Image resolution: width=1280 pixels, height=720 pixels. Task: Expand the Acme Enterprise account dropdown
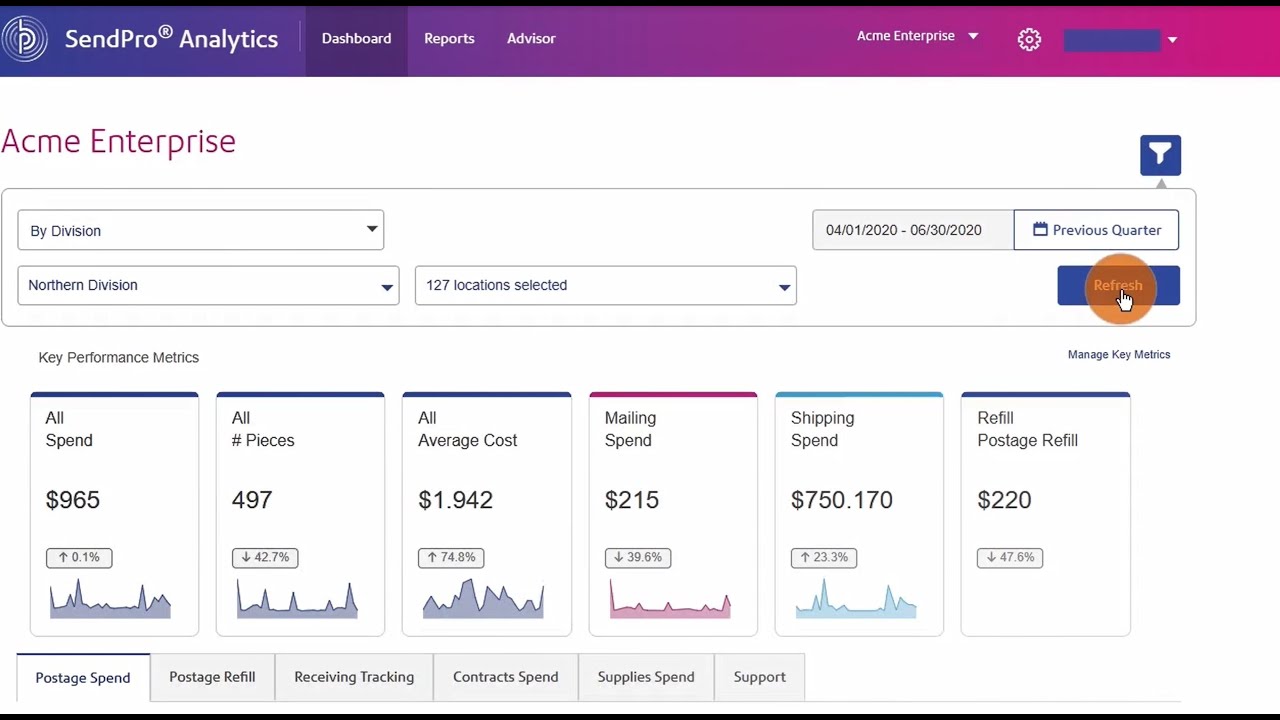[917, 36]
